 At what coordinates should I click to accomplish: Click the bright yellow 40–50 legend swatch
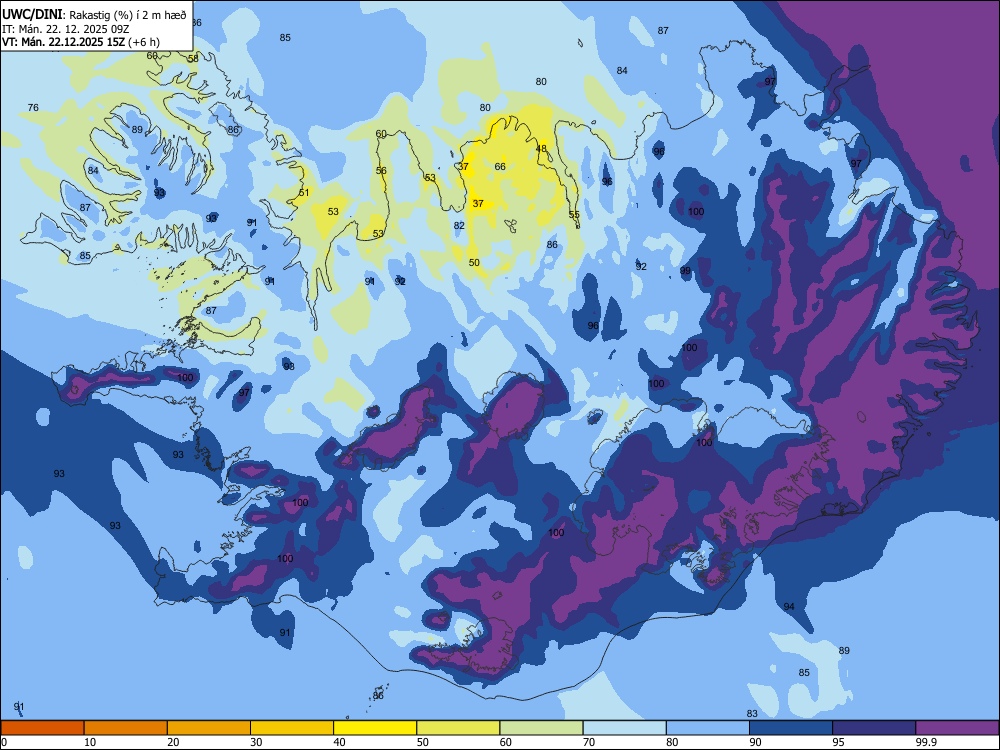[375, 728]
